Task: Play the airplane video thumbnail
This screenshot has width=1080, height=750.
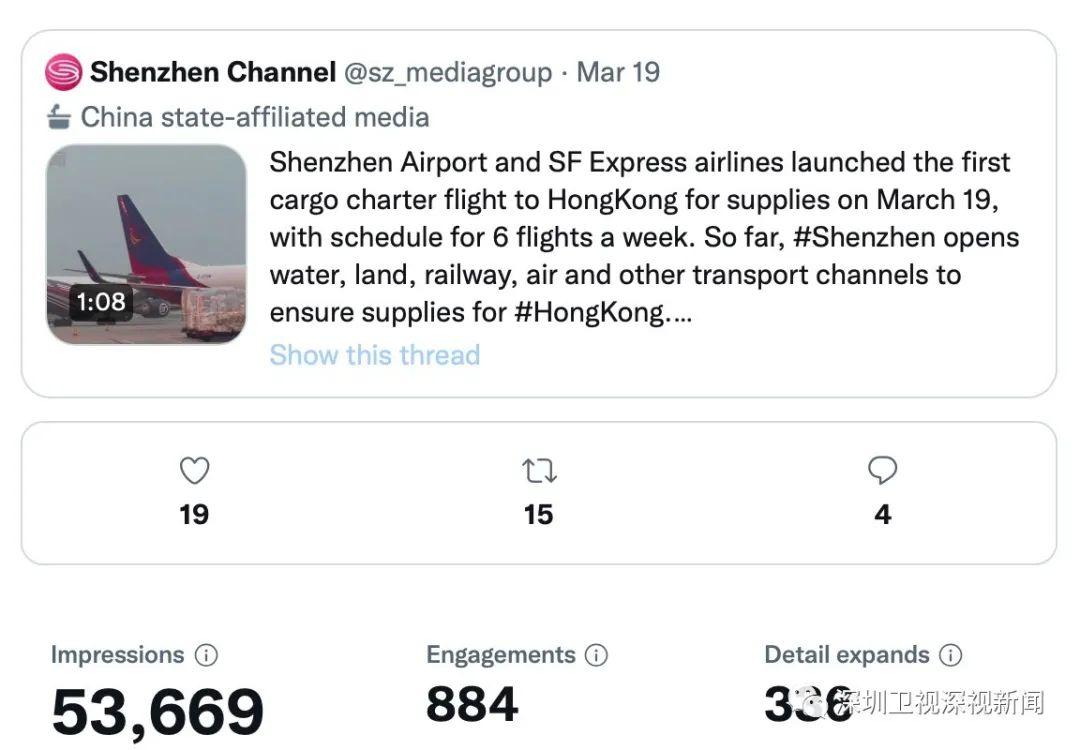Action: coord(146,244)
